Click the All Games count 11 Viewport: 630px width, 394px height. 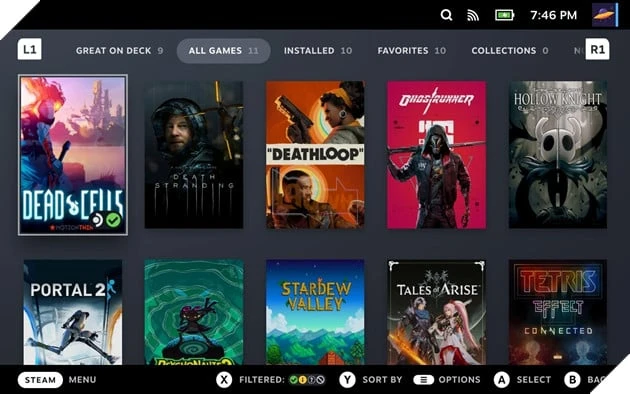tap(253, 51)
